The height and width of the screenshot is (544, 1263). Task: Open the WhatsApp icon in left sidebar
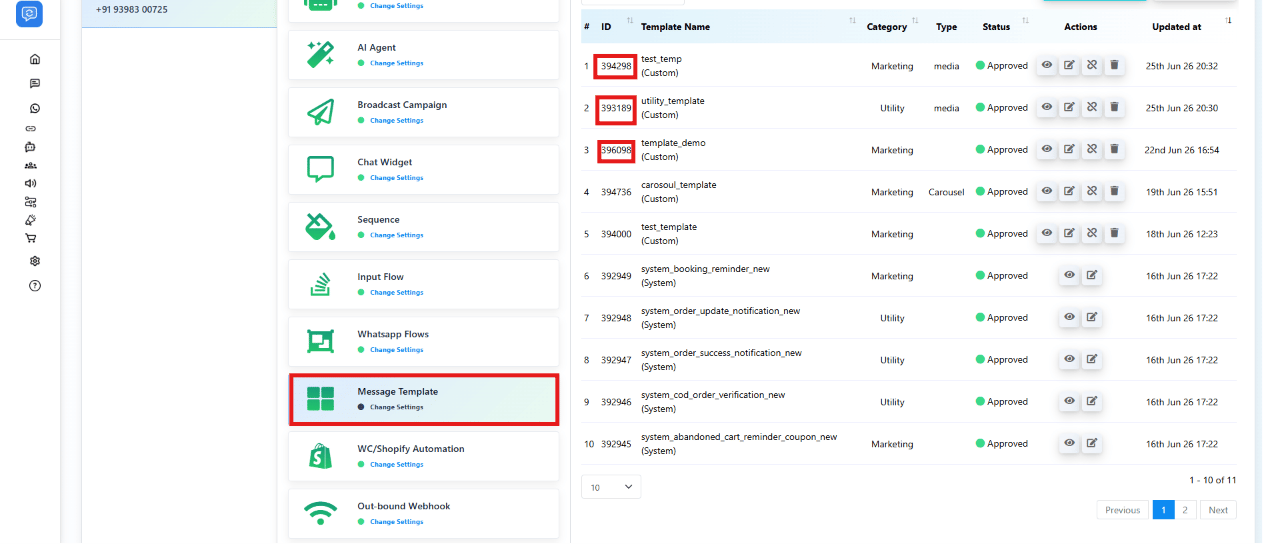35,108
